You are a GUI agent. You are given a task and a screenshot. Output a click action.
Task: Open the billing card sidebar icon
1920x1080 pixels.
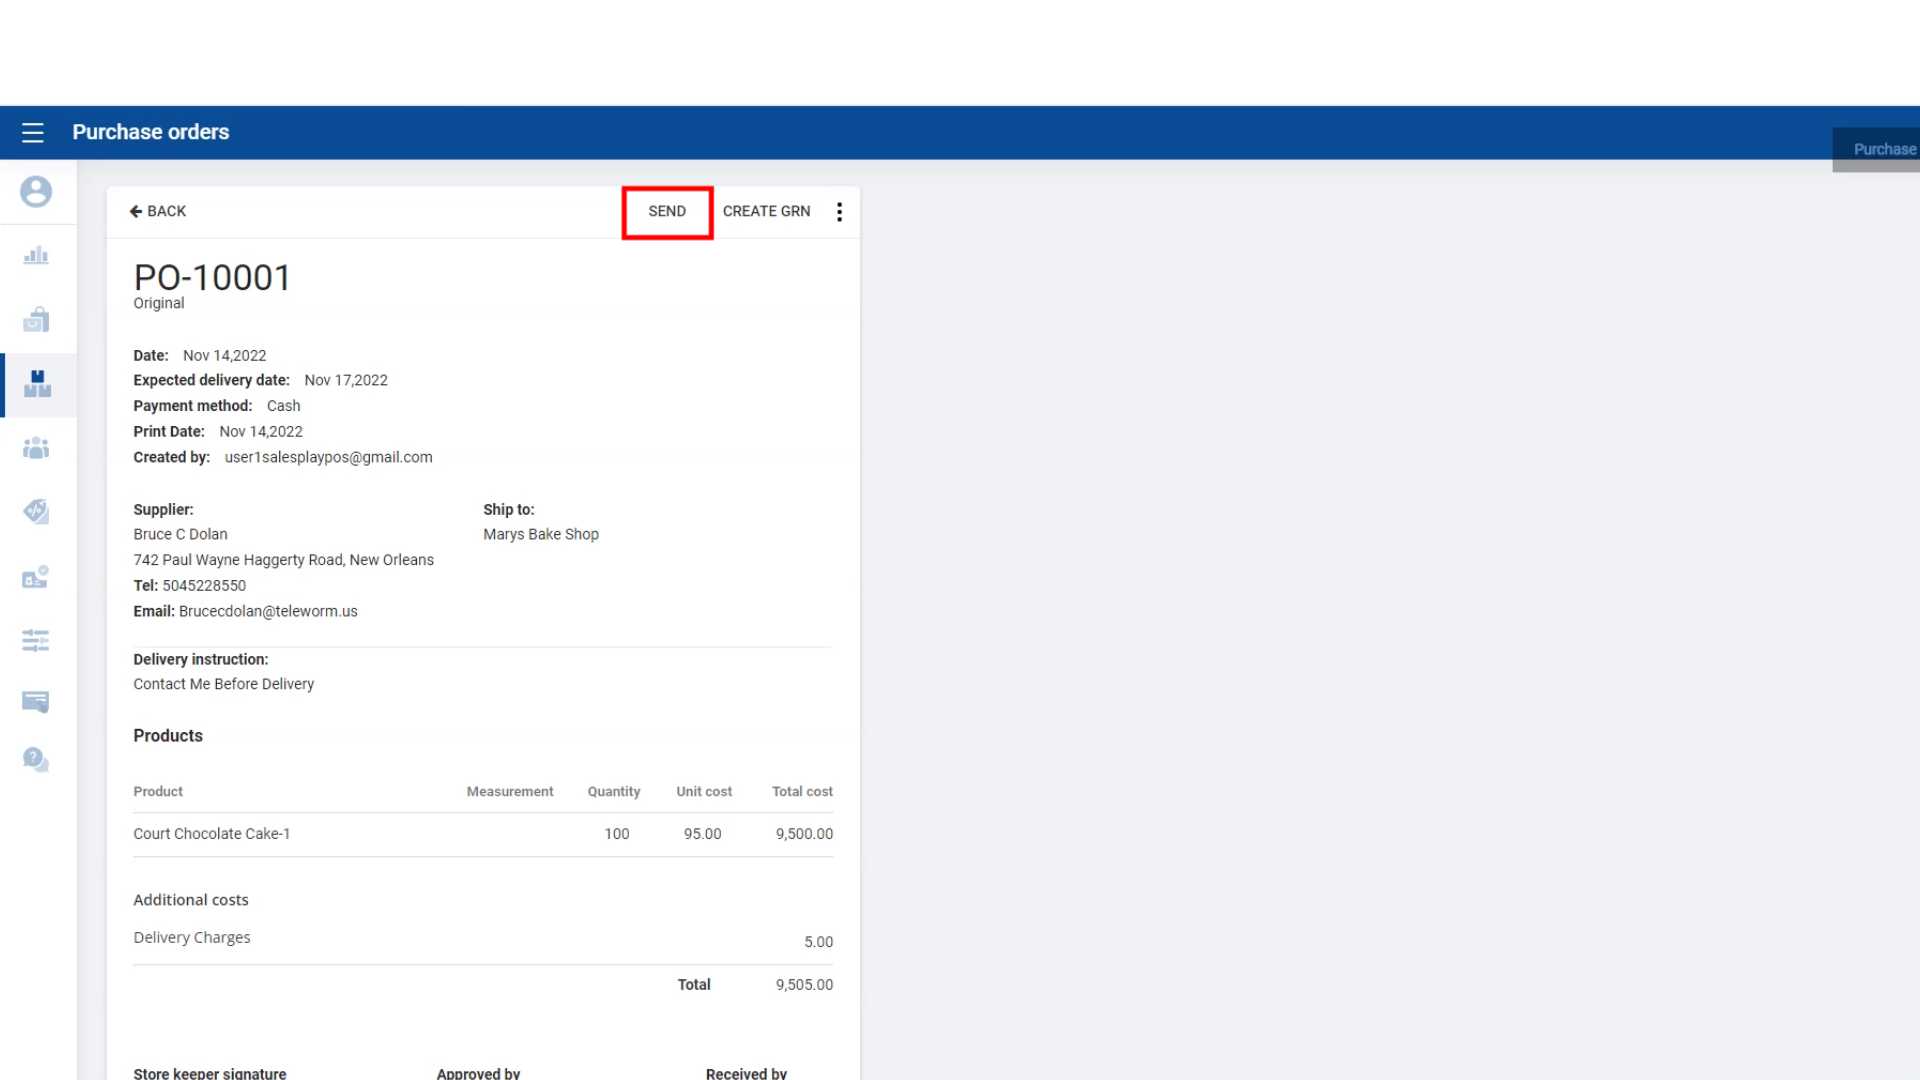[36, 702]
